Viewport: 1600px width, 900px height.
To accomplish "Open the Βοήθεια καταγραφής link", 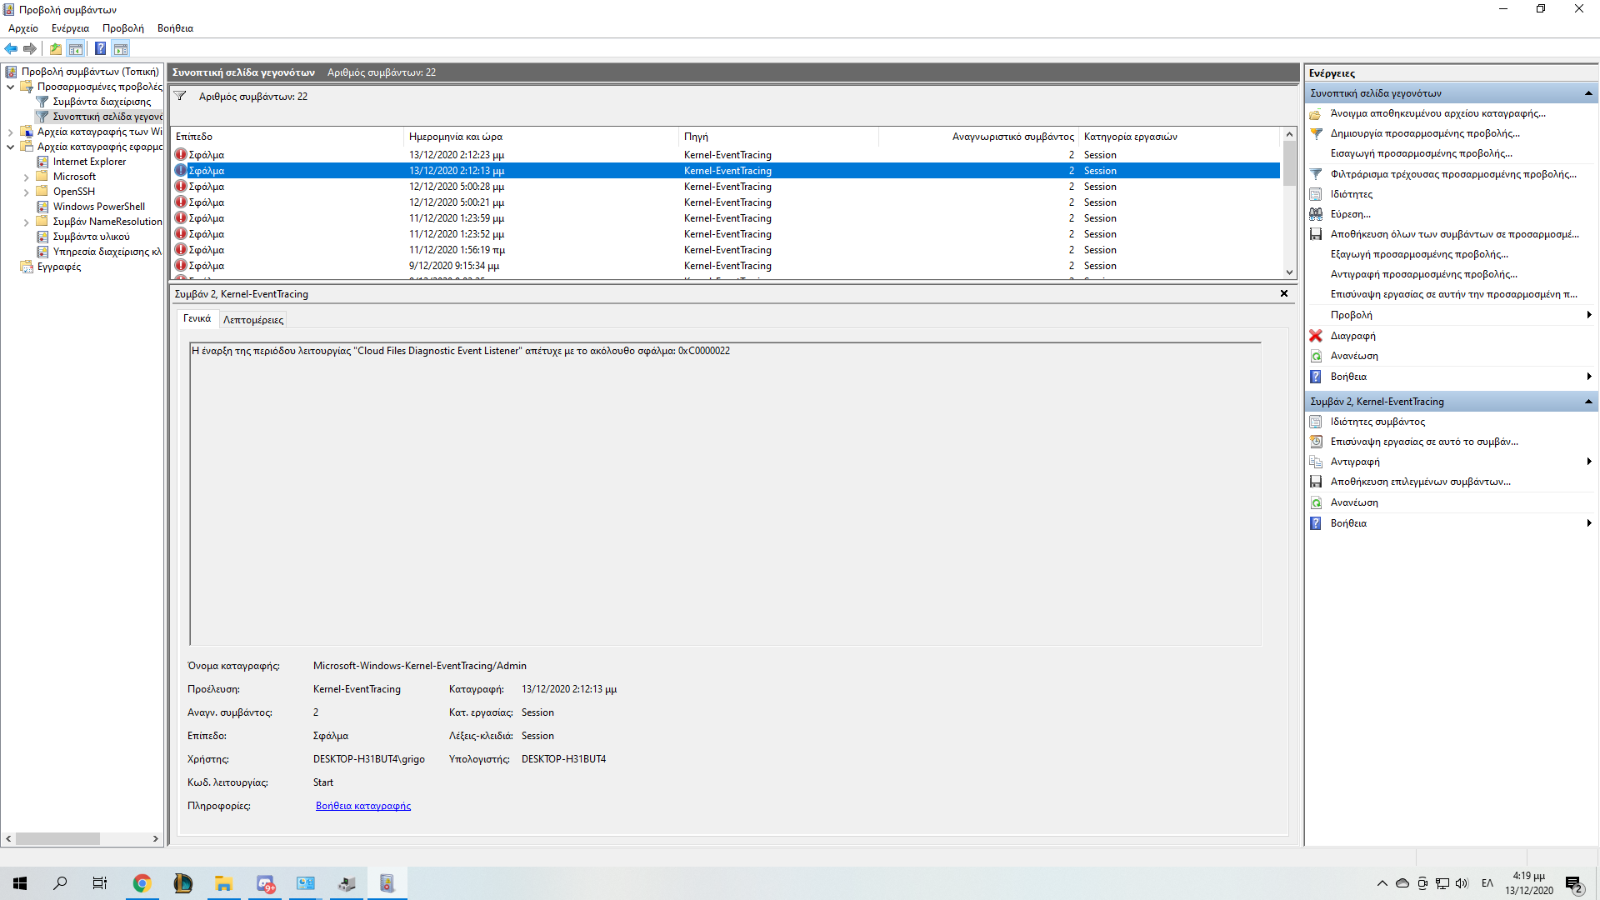I will (363, 806).
